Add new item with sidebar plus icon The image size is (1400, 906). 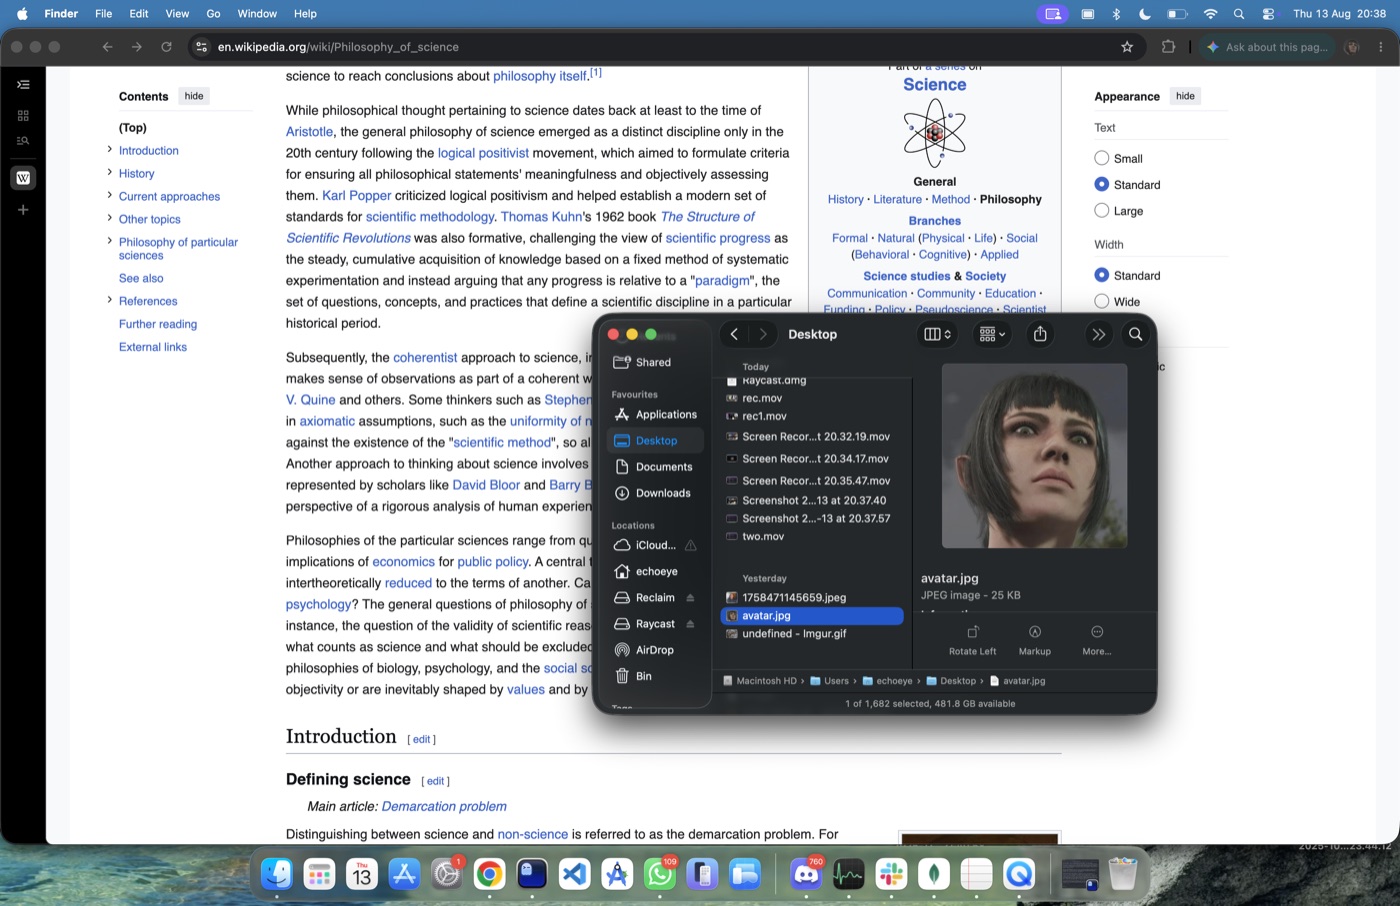(x=23, y=210)
